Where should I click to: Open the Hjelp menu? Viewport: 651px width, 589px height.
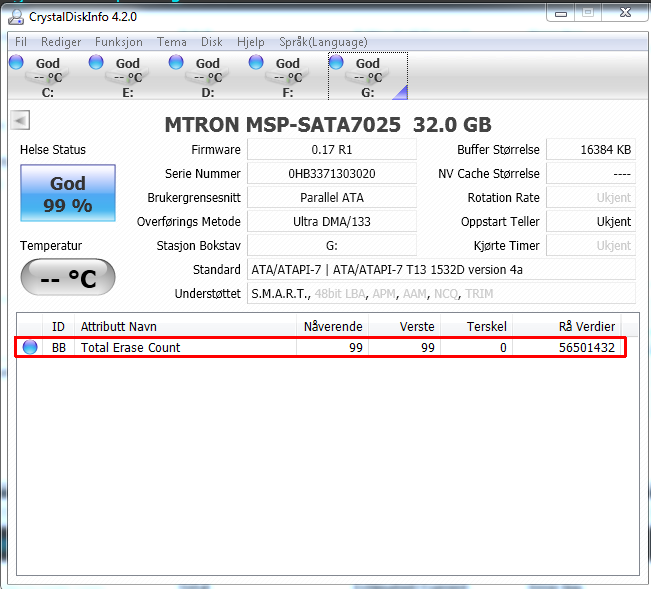251,42
